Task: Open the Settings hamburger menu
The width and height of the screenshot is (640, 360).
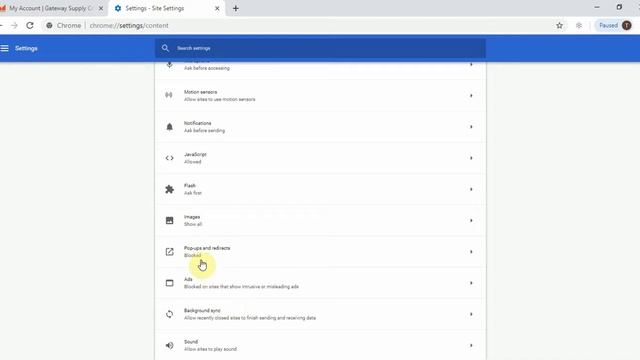Action: (4, 48)
